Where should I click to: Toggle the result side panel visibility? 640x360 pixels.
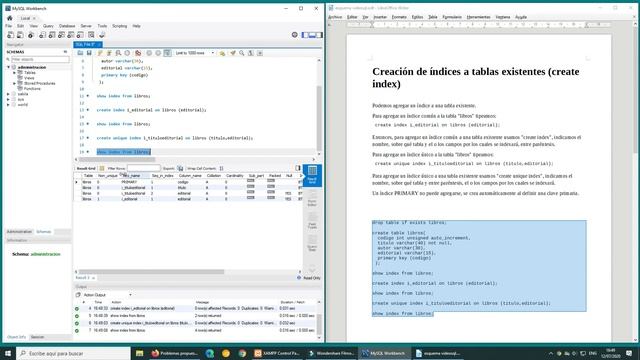(298, 168)
